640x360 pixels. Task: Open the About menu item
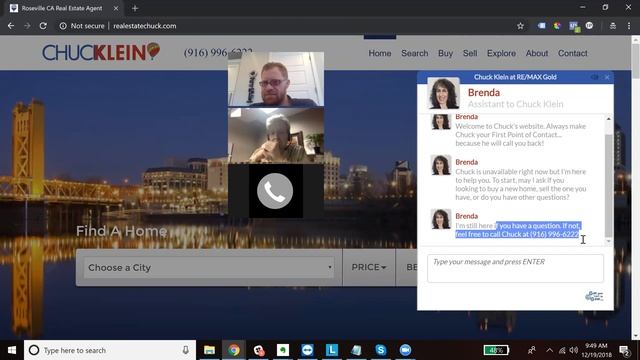click(537, 53)
